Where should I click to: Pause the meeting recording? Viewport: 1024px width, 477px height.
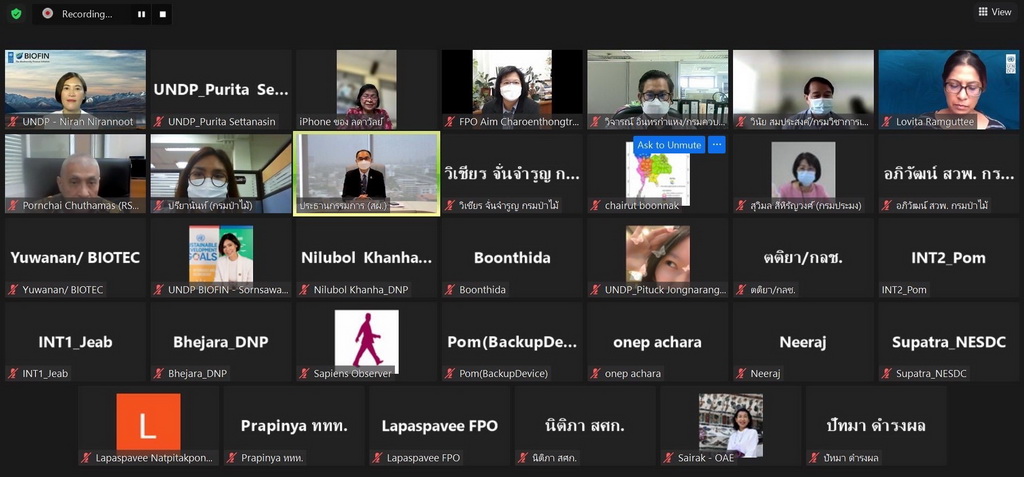pyautogui.click(x=141, y=15)
